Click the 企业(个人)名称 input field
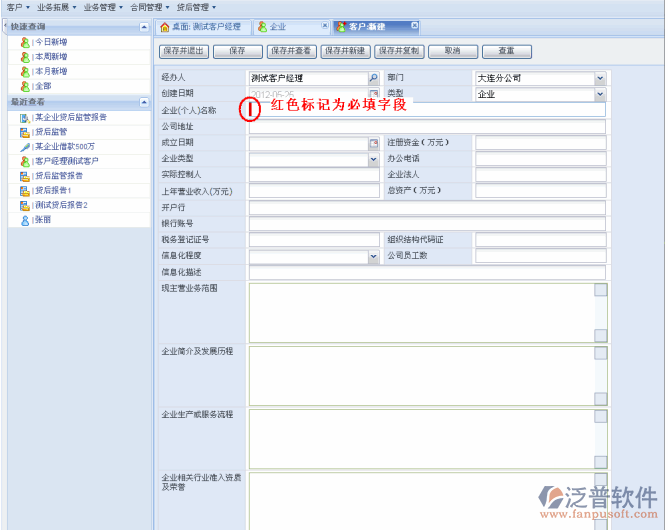Screen dimensions: 668x530 tap(427, 111)
